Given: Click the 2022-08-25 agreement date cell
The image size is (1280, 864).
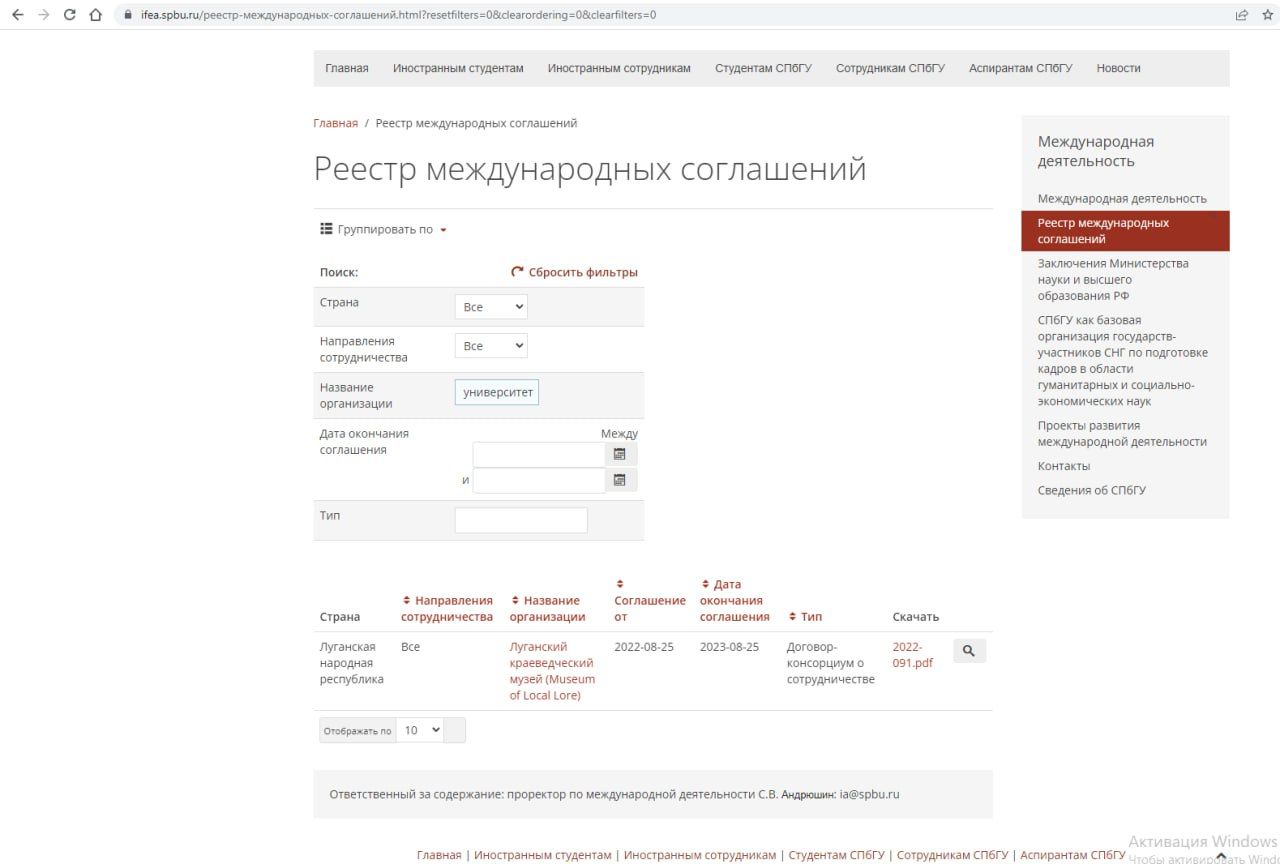Looking at the screenshot, I should click(x=644, y=647).
